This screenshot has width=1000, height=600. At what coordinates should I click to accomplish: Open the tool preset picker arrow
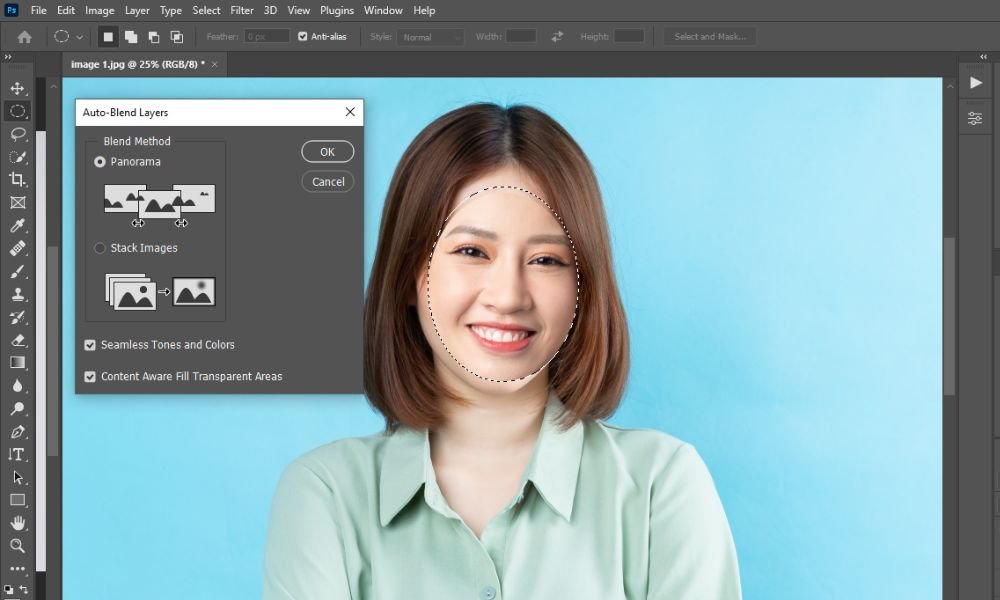pos(80,37)
